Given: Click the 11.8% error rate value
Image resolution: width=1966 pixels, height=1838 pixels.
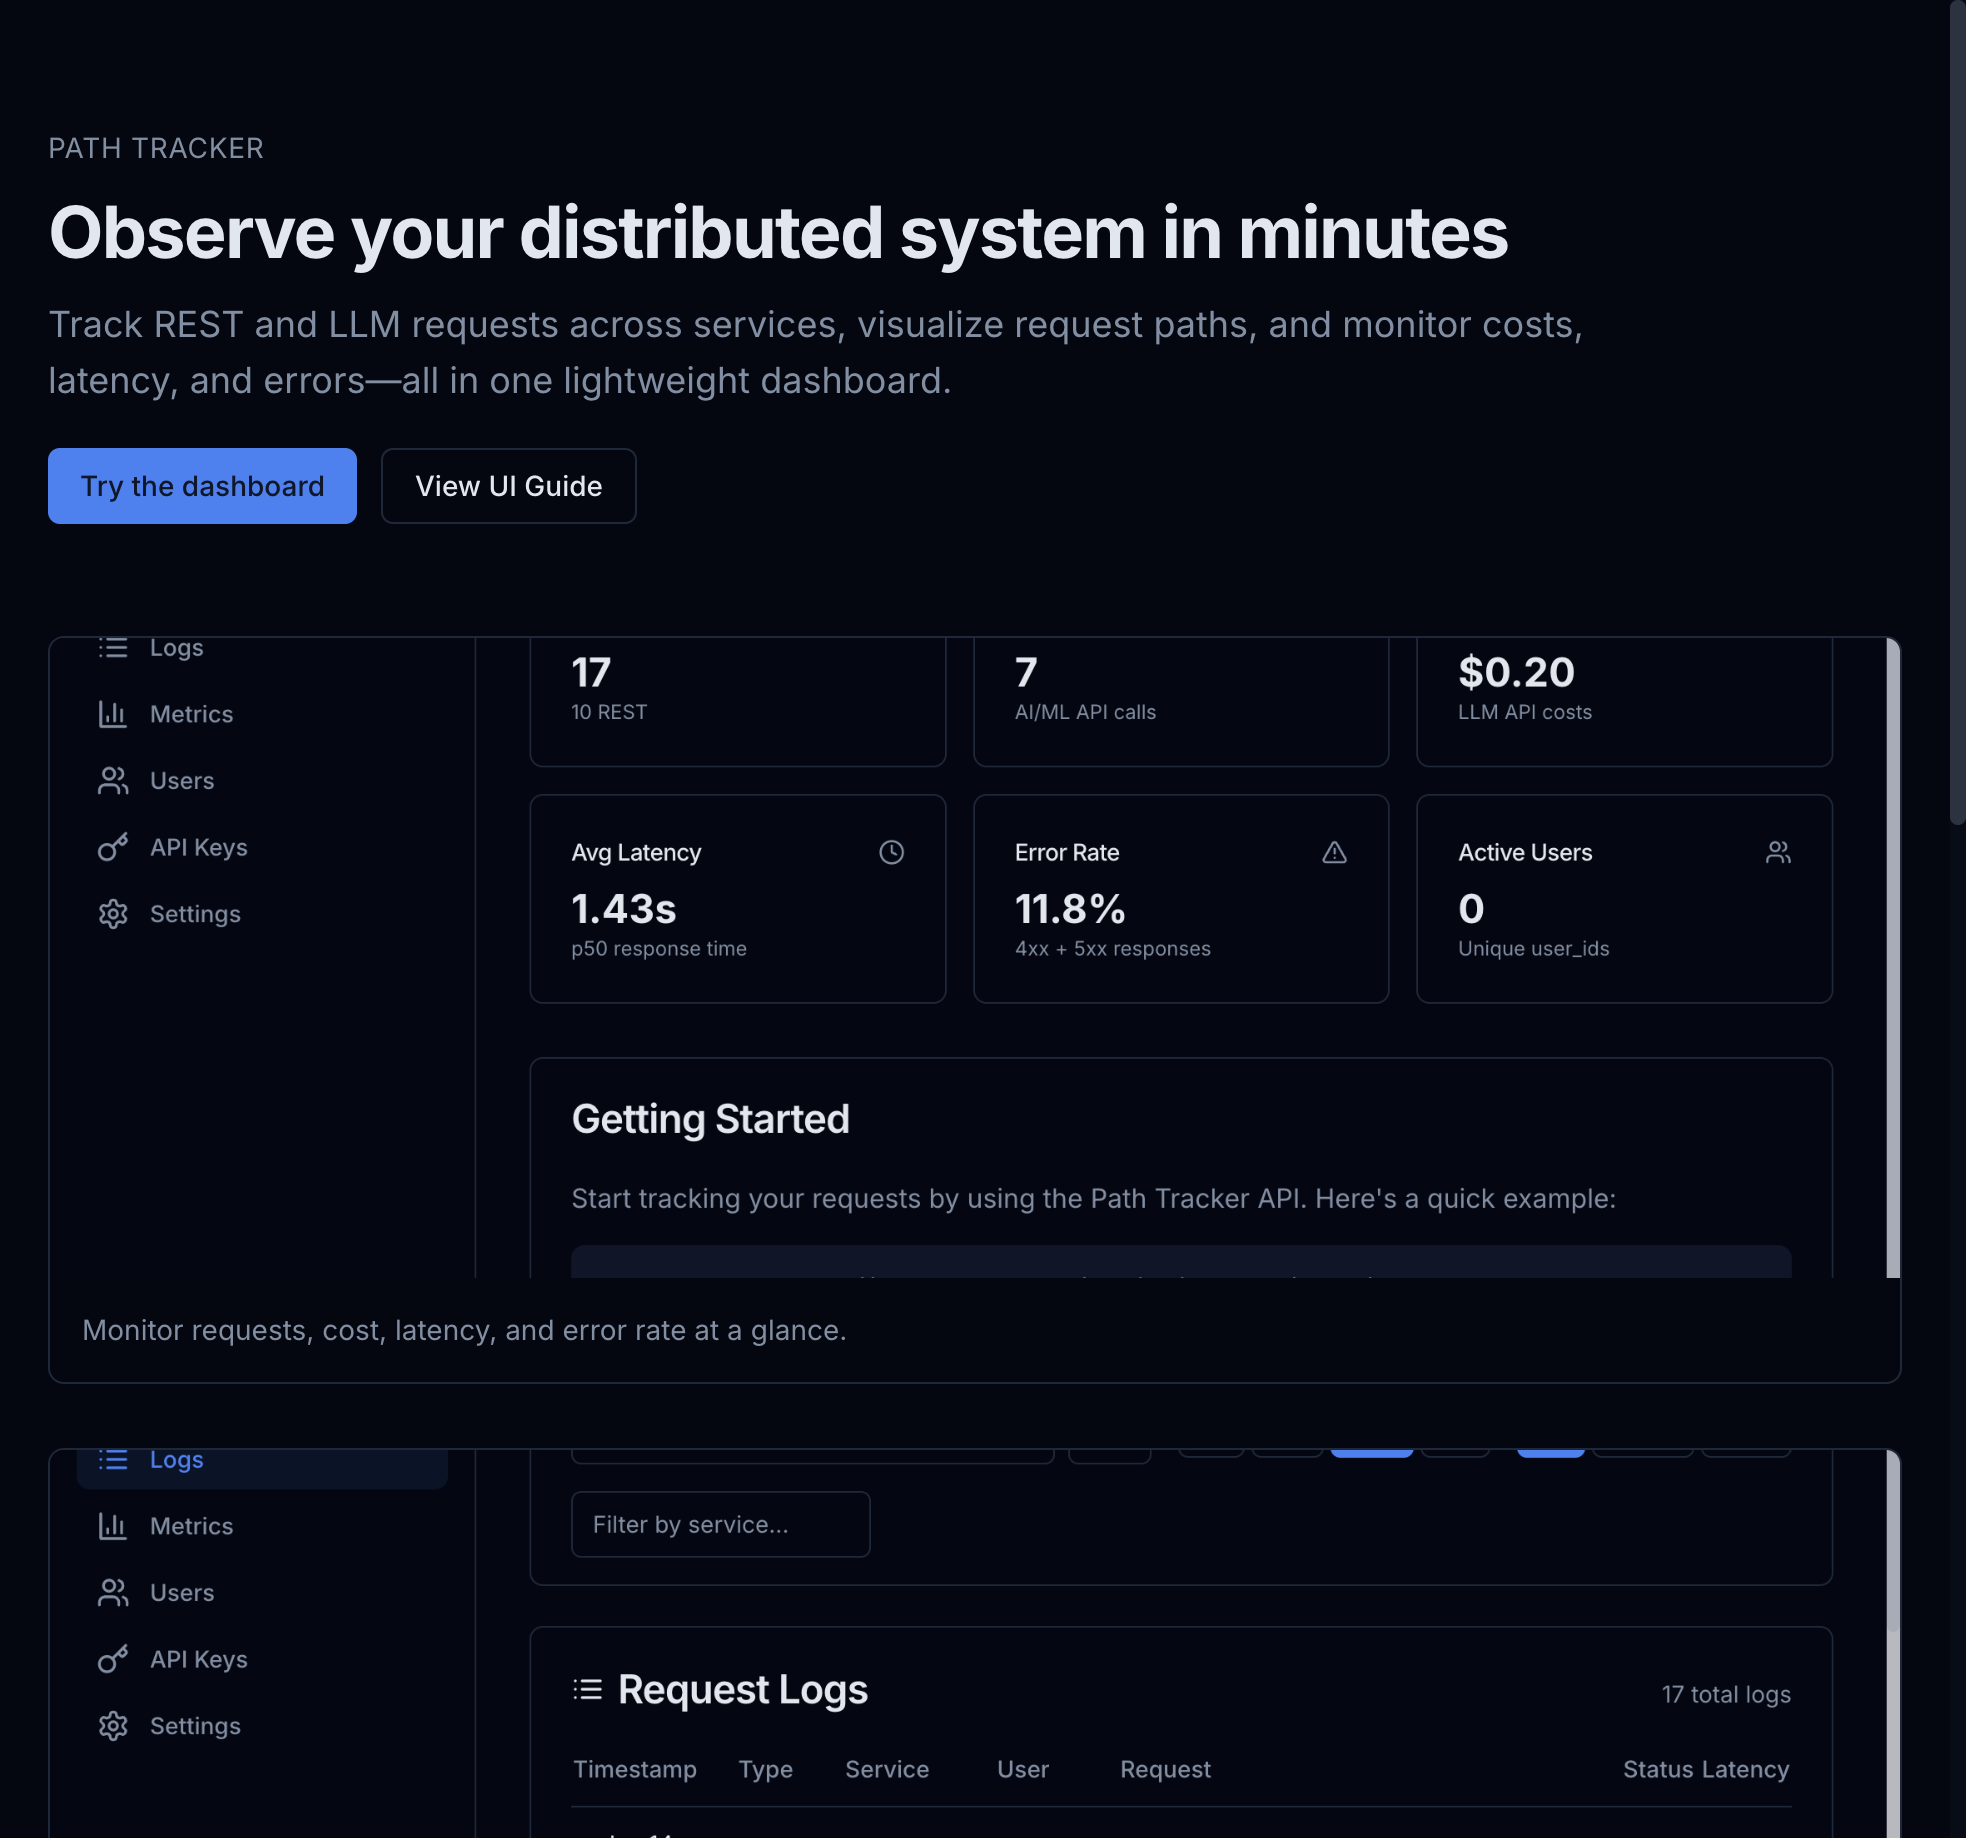Looking at the screenshot, I should tap(1070, 909).
